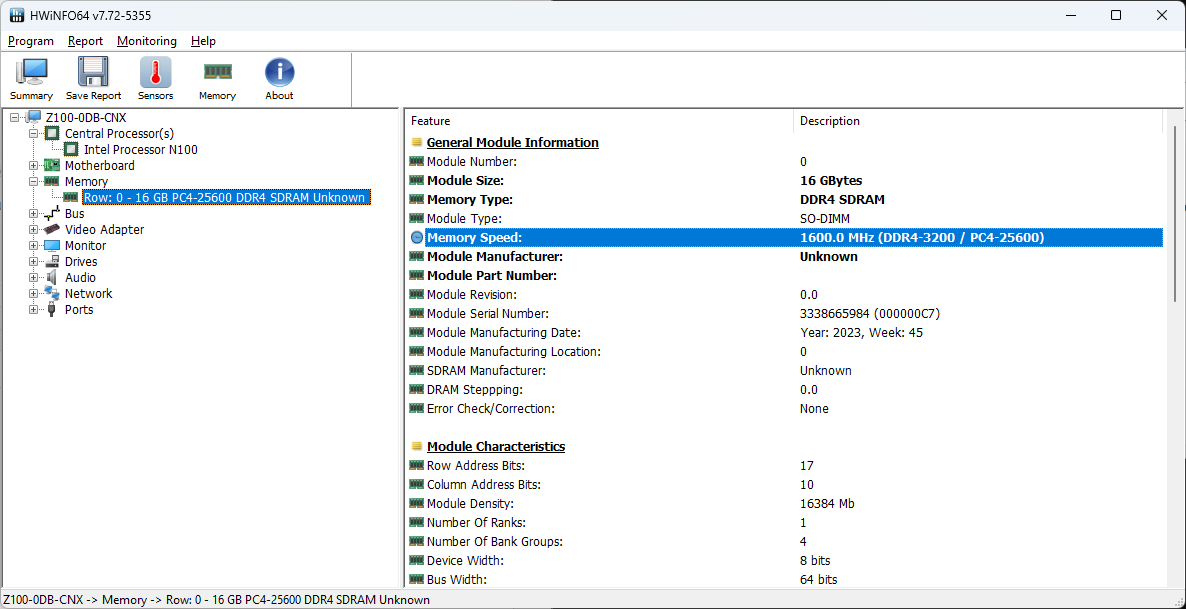Expand the Monitor node
Screen dimensions: 1186x609
[x=33, y=246]
